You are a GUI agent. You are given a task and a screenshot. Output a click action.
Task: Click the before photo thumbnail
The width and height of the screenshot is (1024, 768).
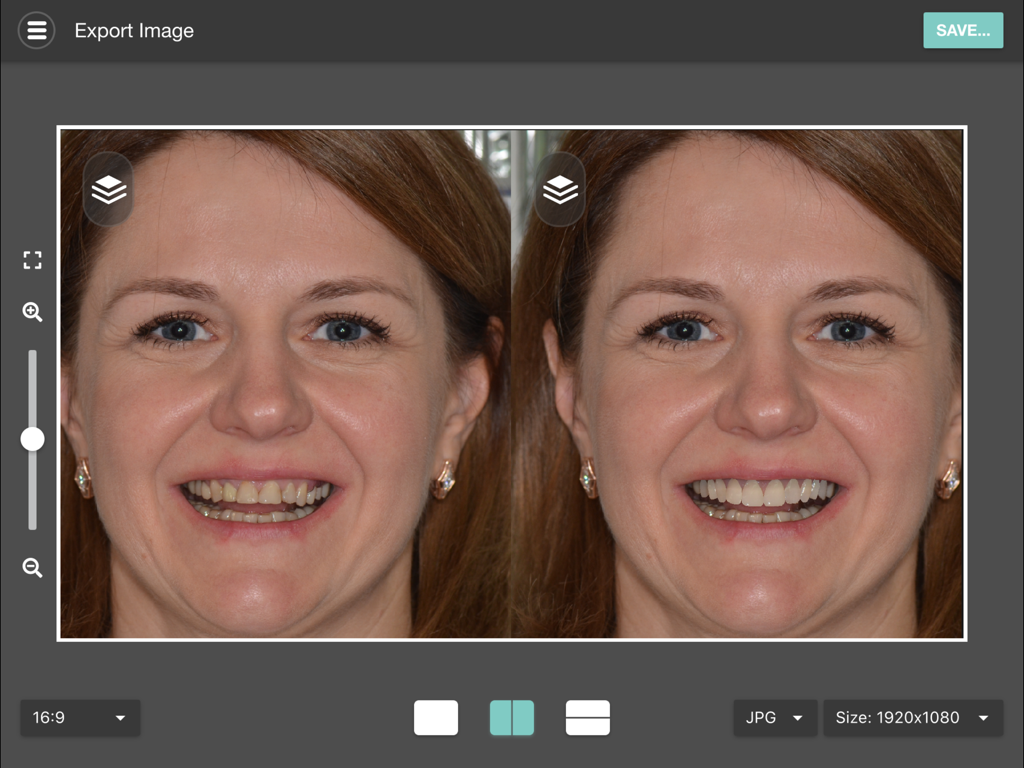coord(285,381)
